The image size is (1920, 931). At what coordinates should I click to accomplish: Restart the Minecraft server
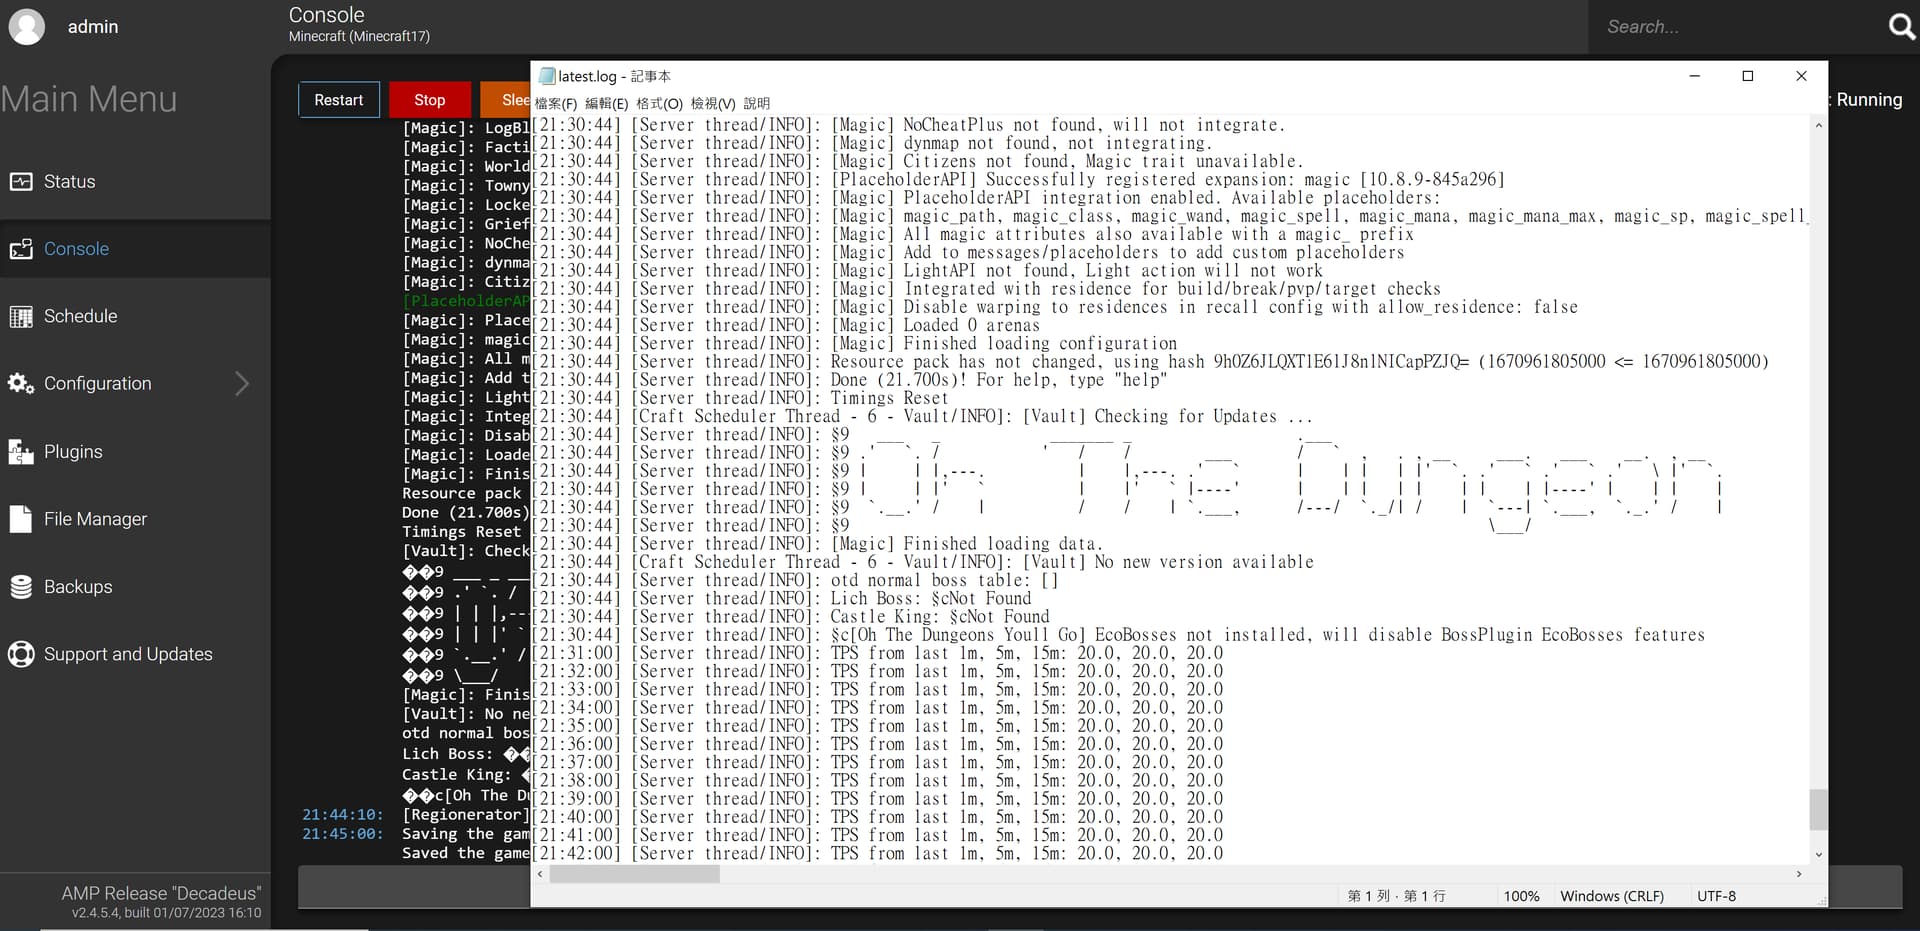coord(339,100)
